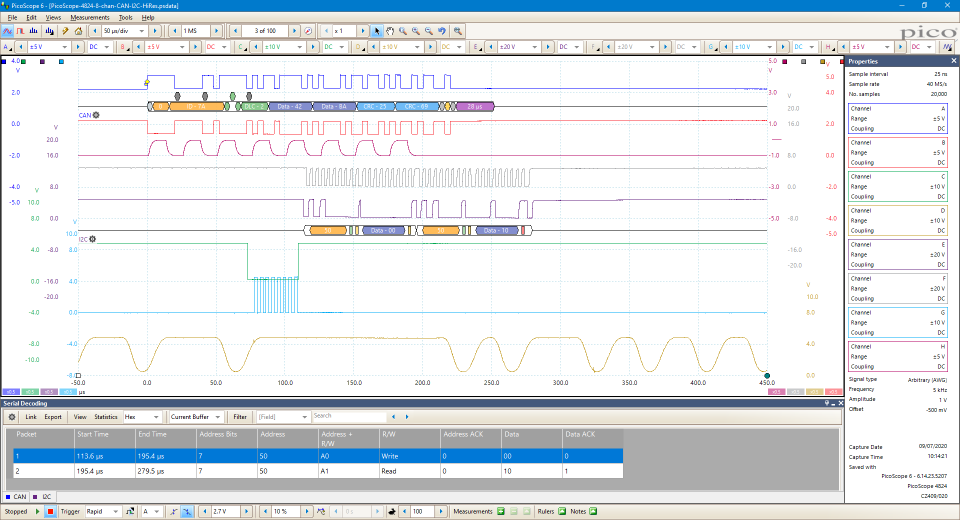Click the Undo zoom icon
960x520 pixels.
point(442,31)
